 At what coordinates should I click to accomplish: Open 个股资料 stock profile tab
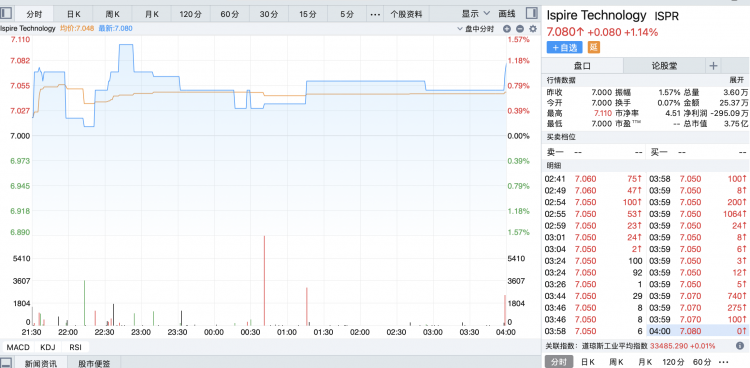(407, 14)
